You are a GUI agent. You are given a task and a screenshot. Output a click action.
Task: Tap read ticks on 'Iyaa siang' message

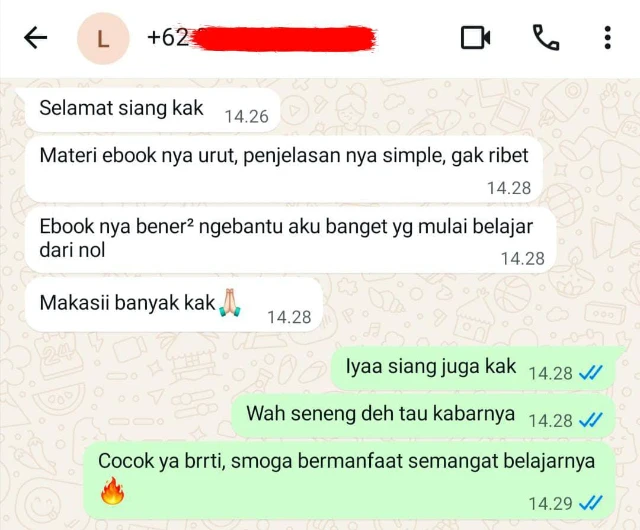[591, 373]
